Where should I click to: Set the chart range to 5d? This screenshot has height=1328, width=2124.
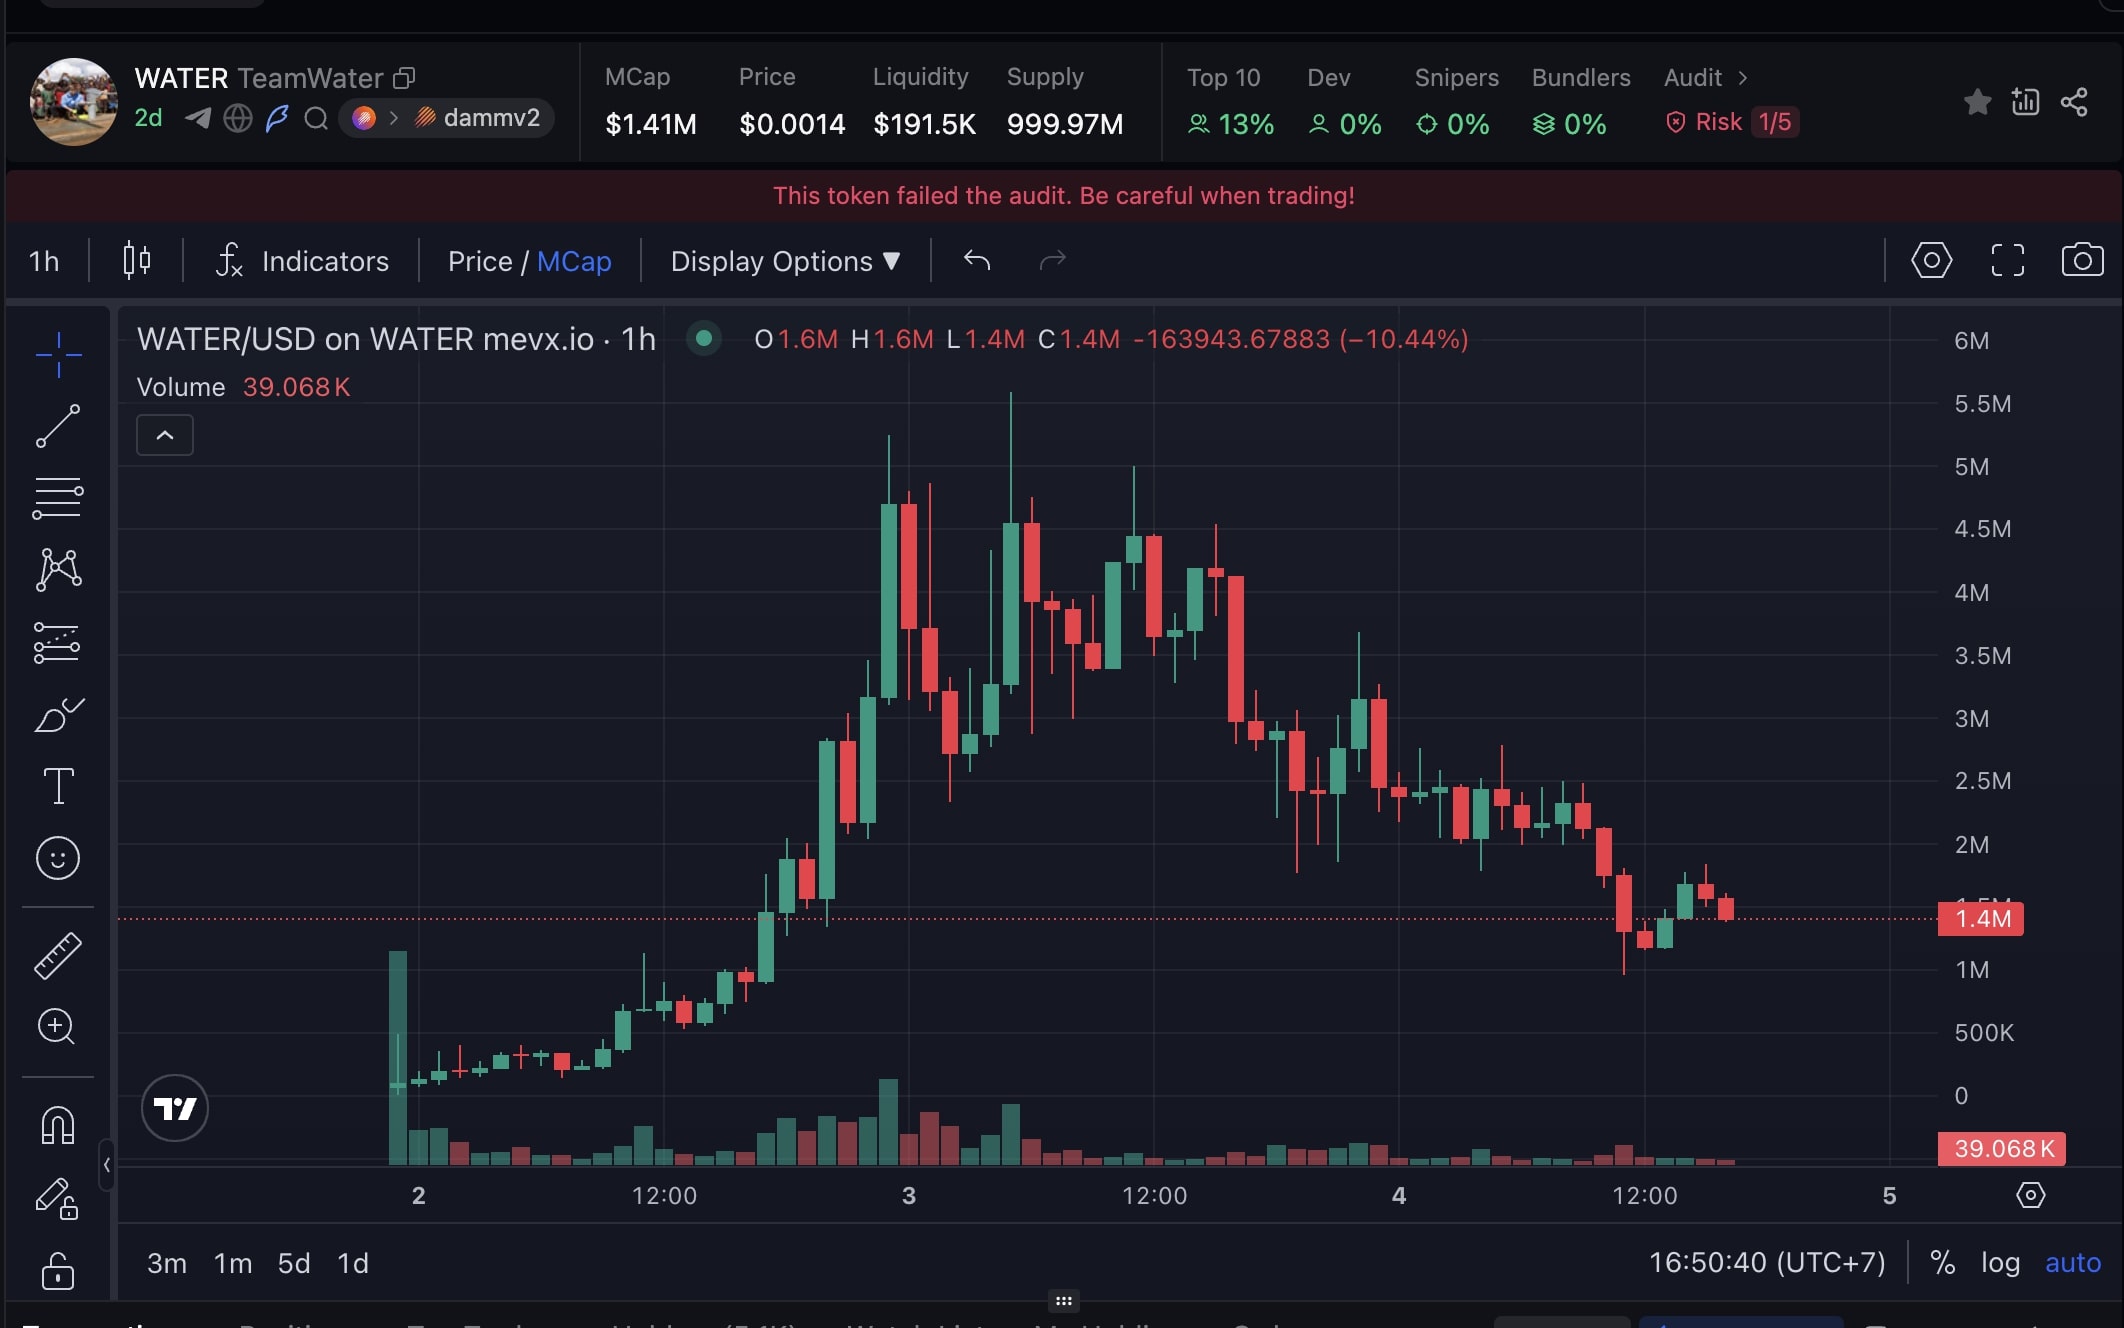pyautogui.click(x=294, y=1263)
